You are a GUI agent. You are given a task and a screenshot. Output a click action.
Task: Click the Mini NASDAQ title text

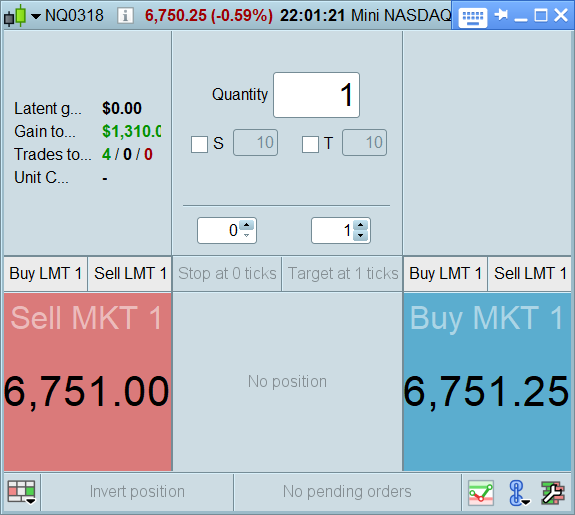click(x=401, y=15)
